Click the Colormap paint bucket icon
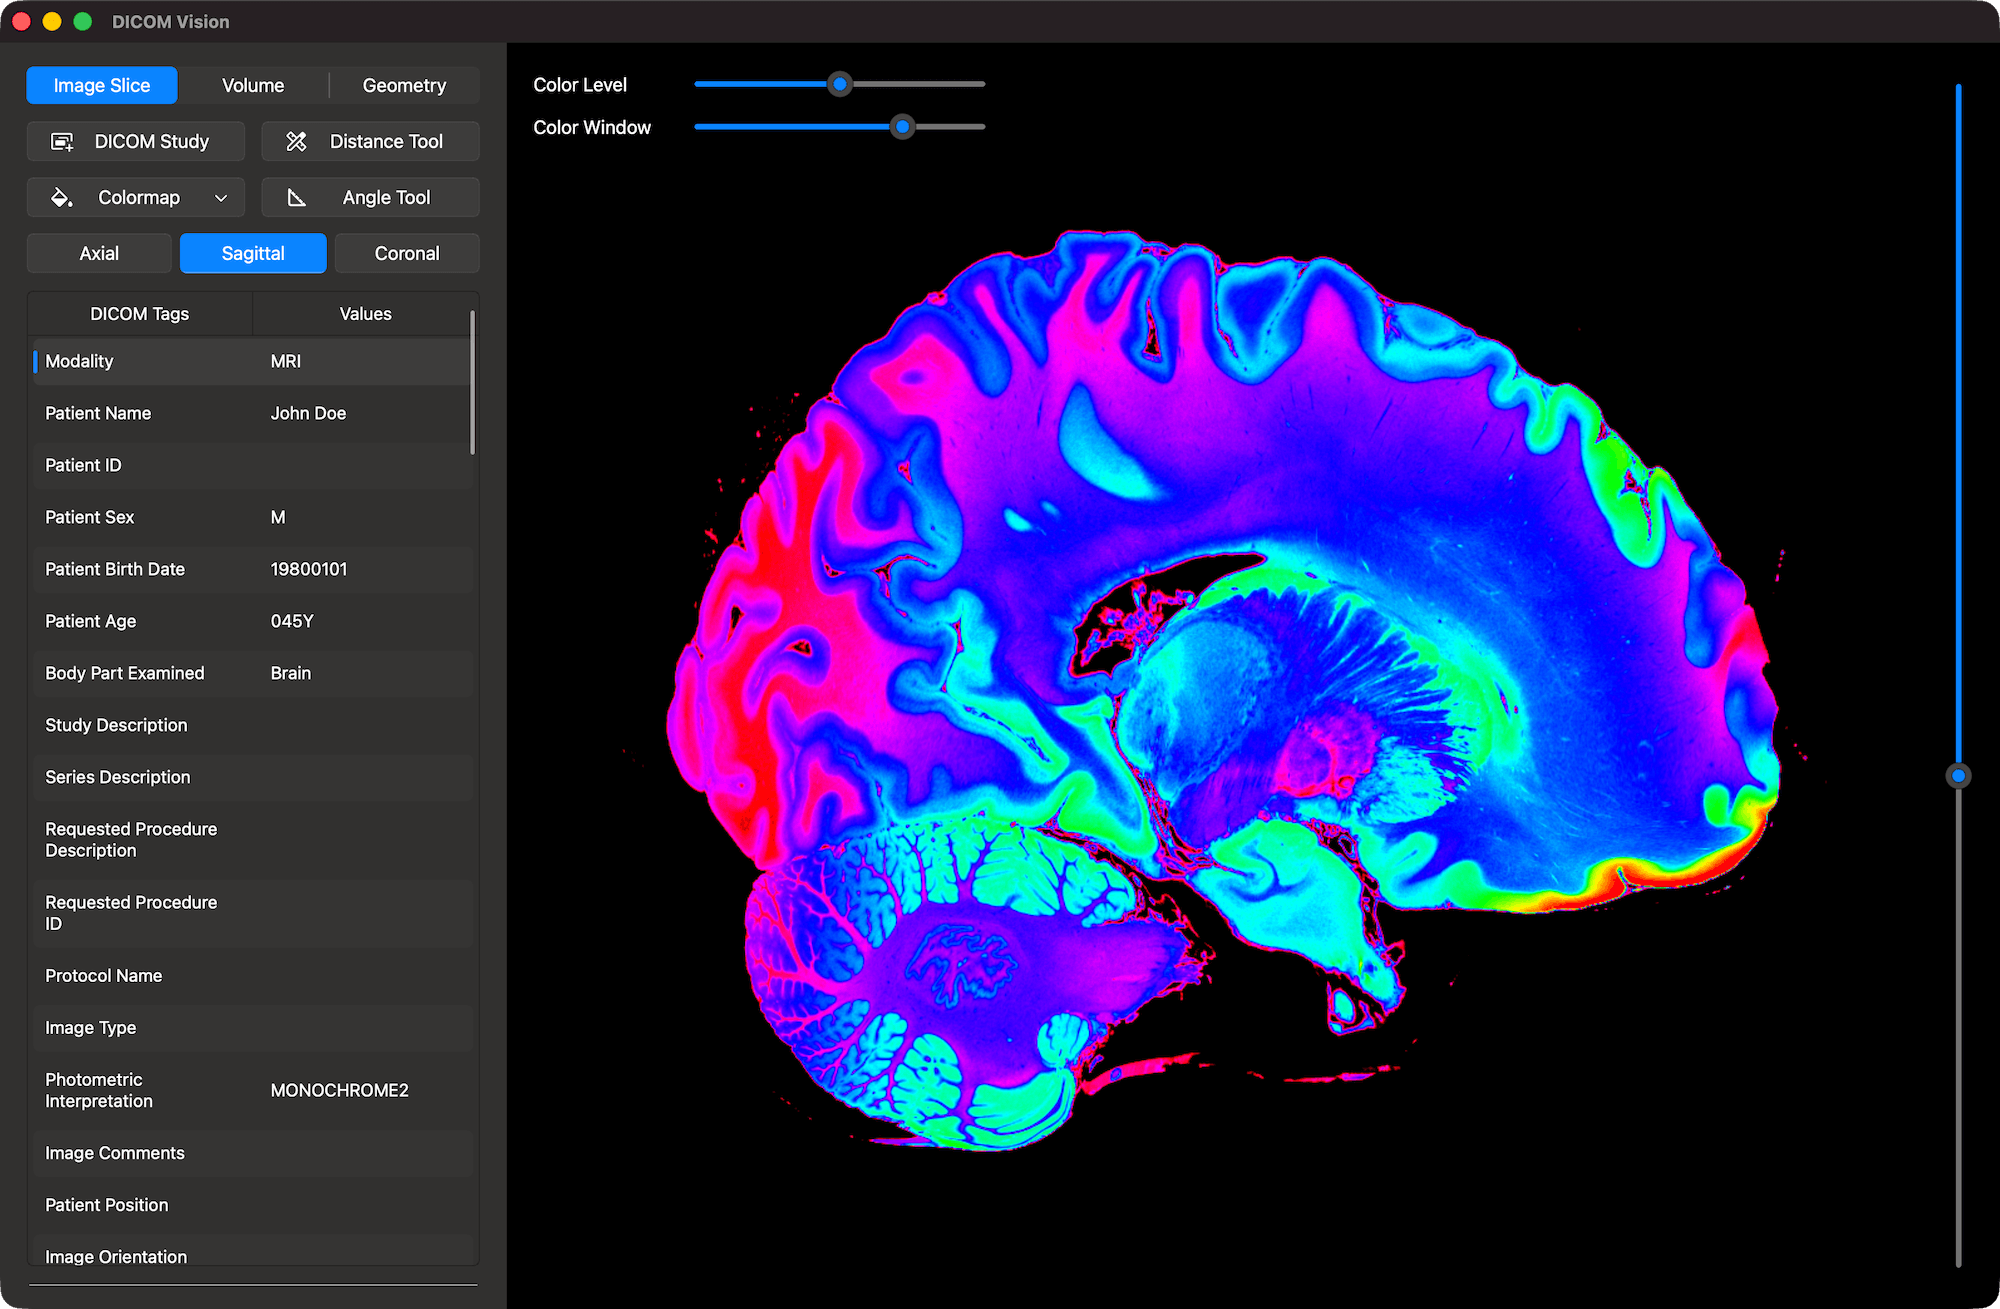 click(61, 197)
